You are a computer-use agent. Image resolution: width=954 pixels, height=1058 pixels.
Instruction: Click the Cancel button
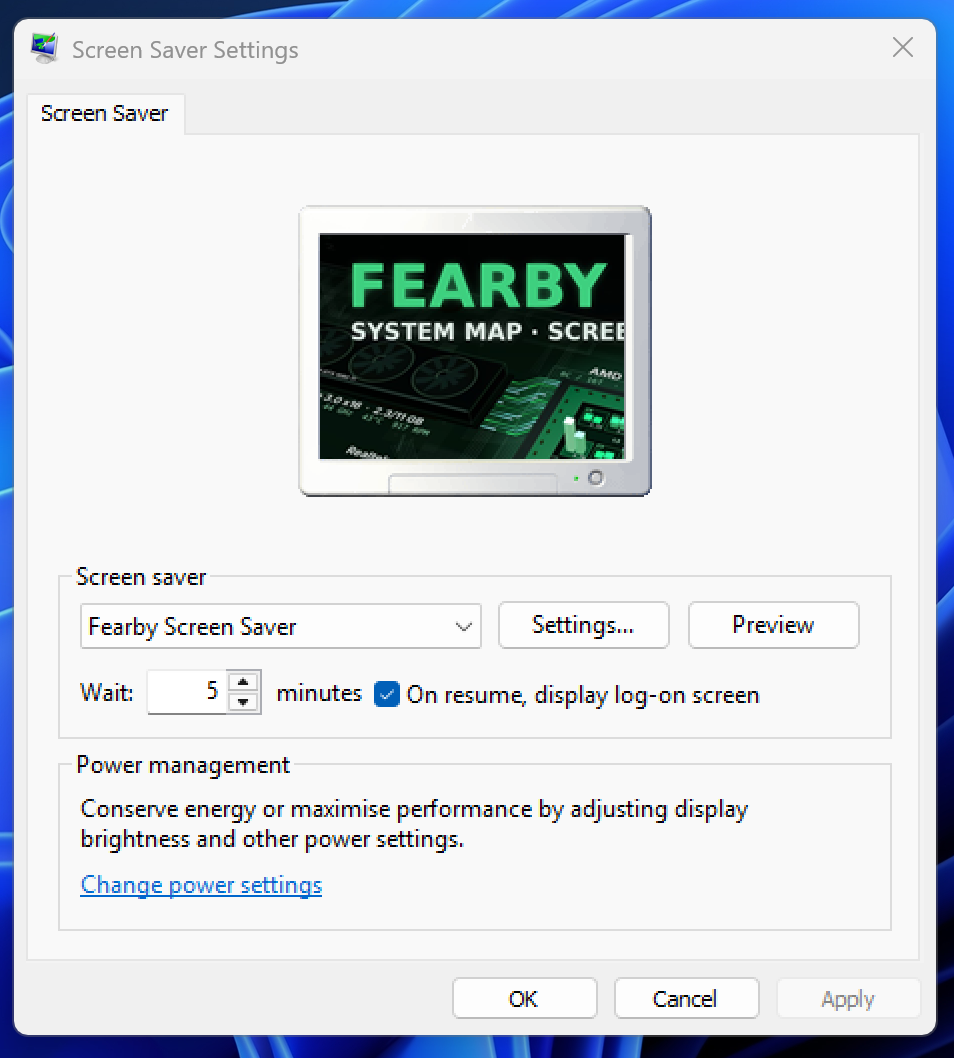coord(686,999)
